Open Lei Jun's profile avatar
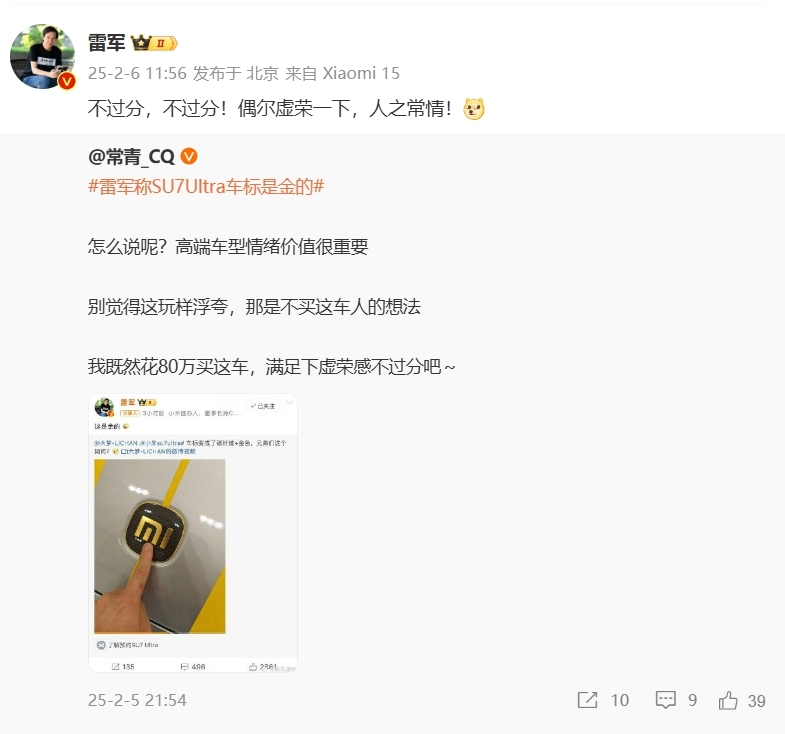 (x=43, y=57)
